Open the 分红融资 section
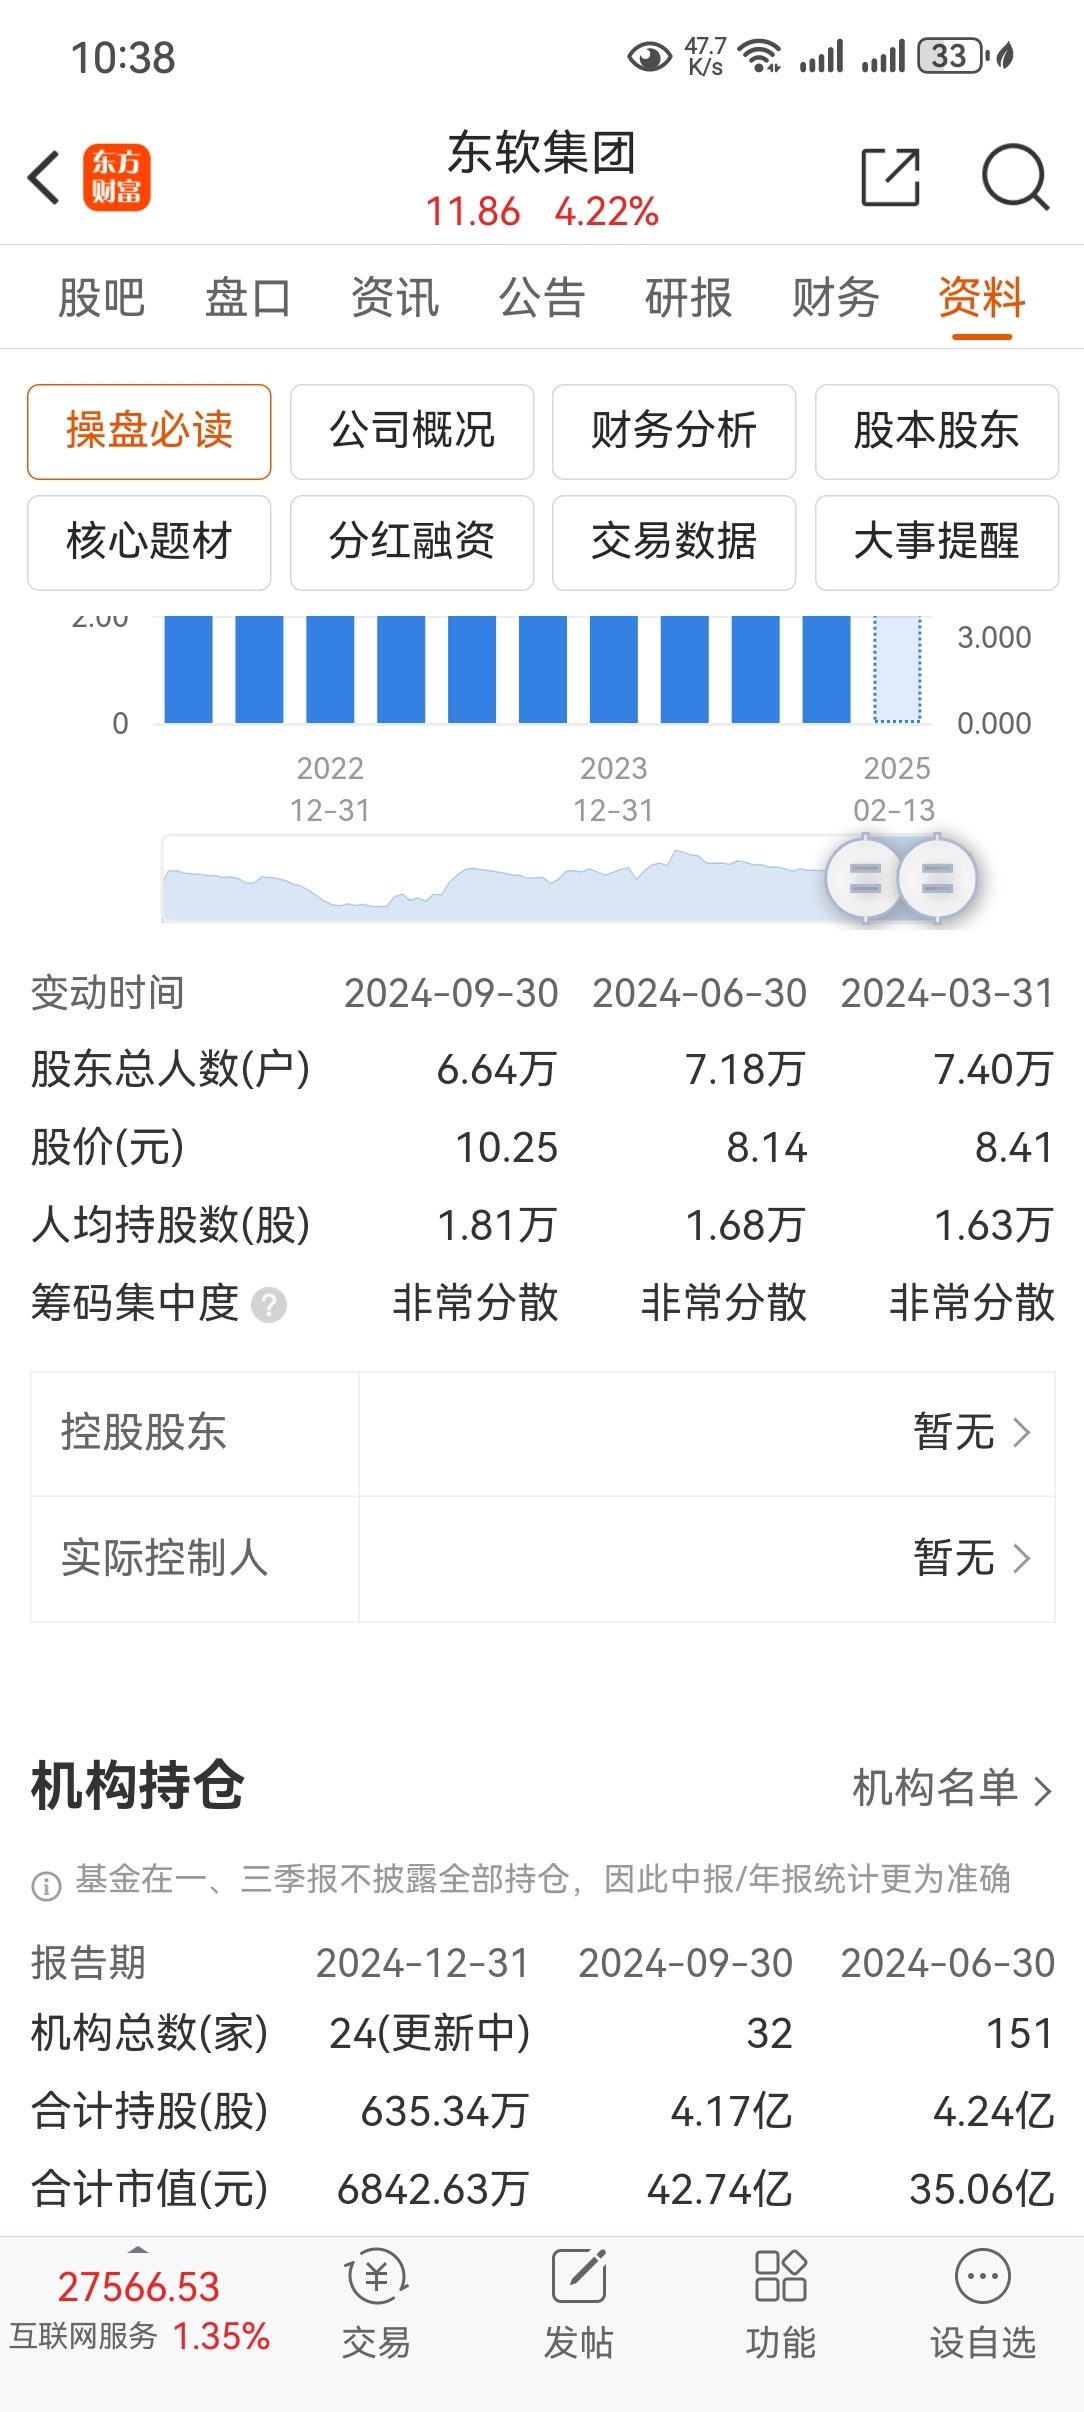The image size is (1084, 2412). click(x=412, y=543)
